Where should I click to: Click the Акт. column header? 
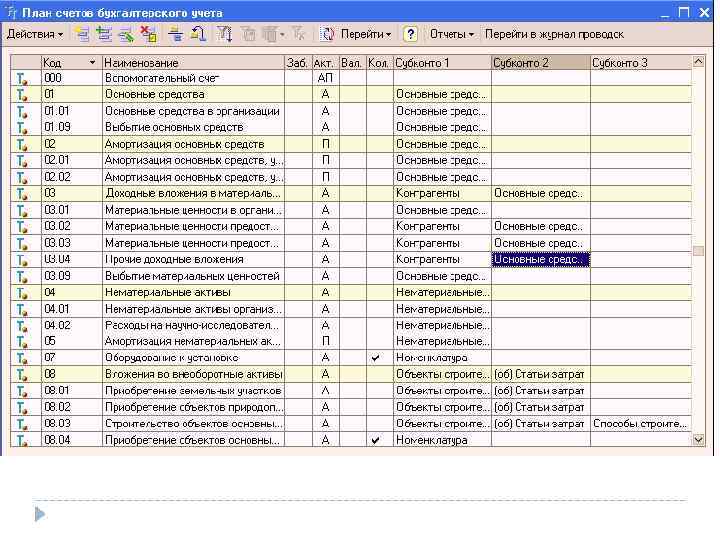(326, 62)
